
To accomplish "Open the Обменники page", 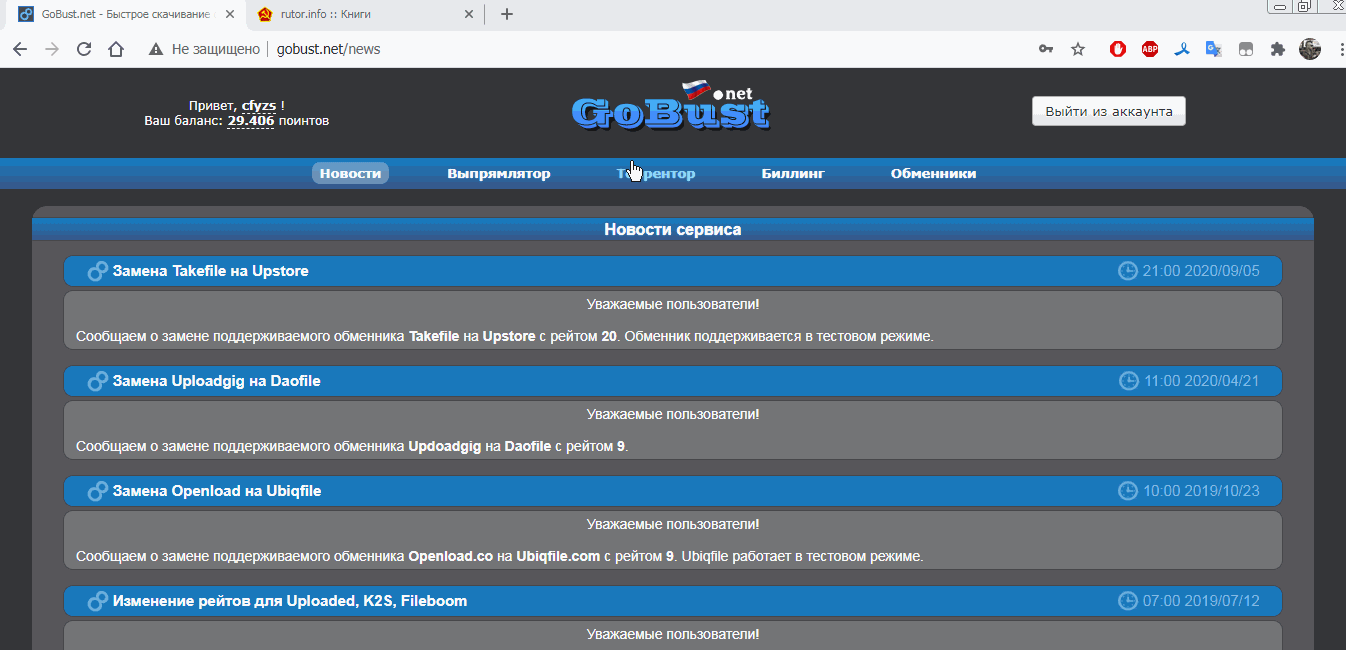I will pos(933,173).
